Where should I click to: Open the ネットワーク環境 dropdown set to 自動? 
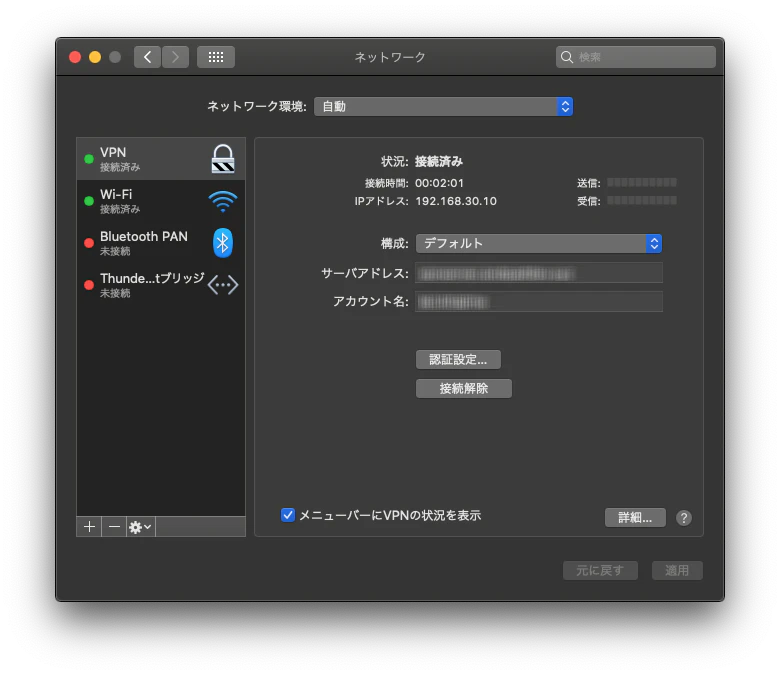click(443, 106)
